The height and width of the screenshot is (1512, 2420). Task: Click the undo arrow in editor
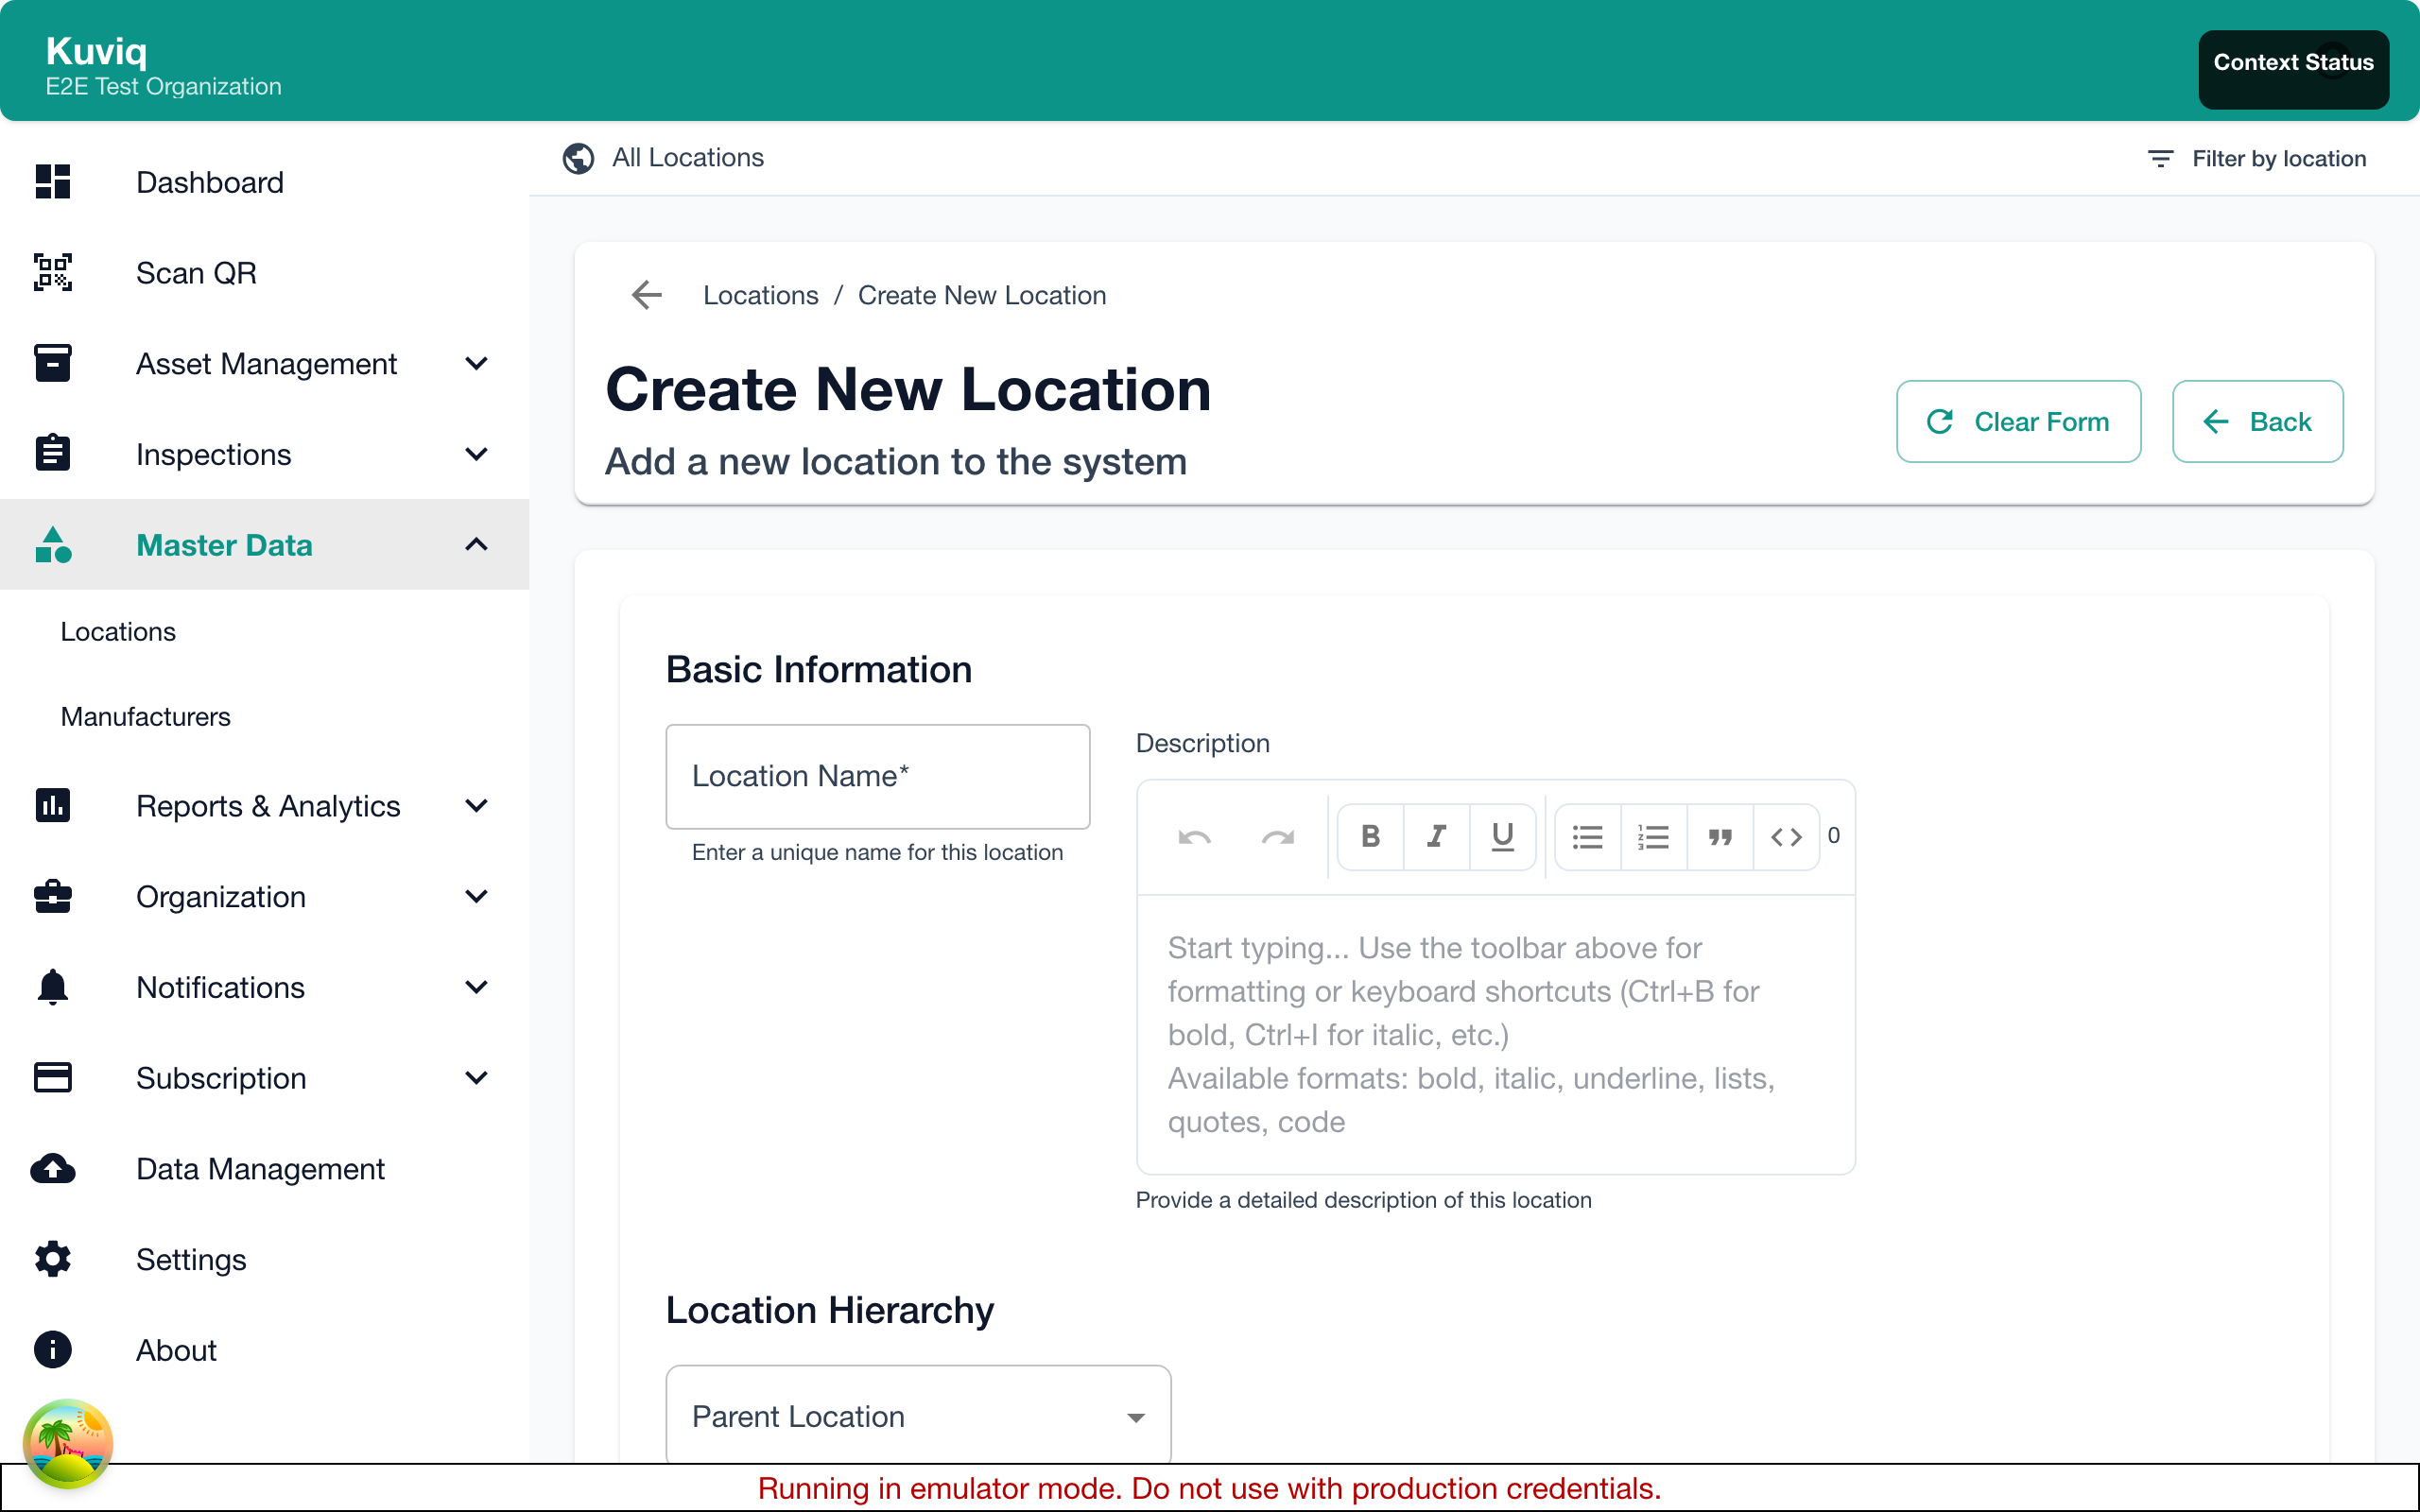[x=1195, y=836]
